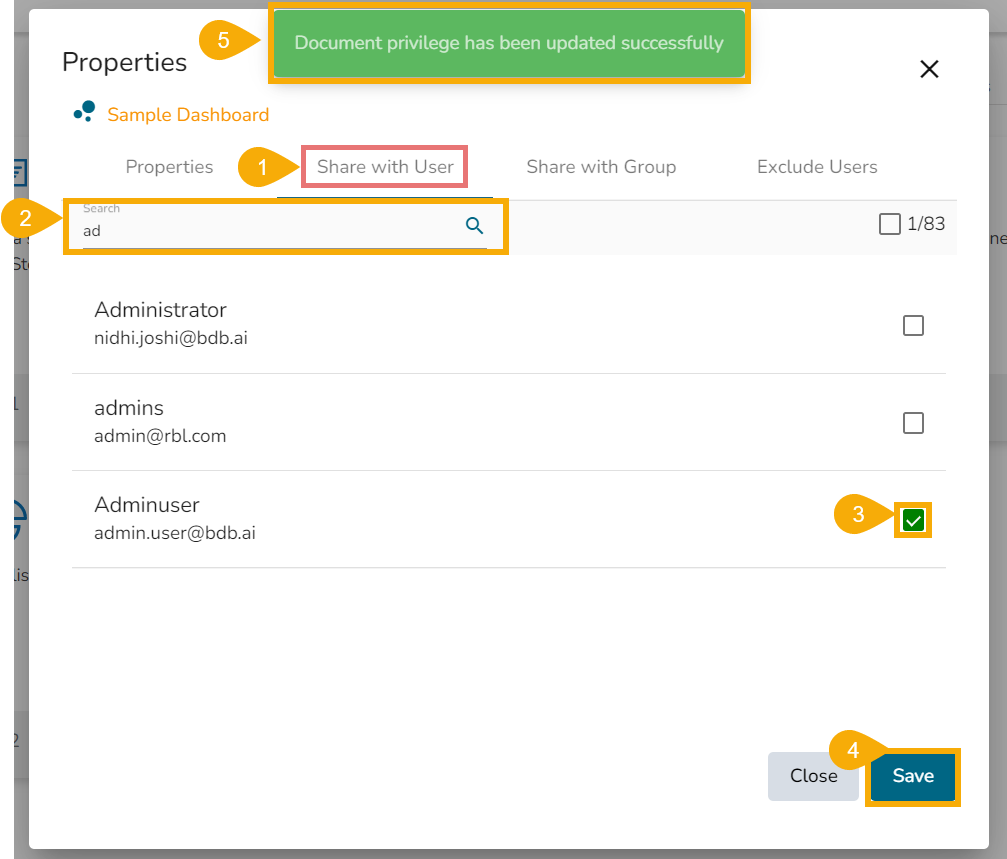This screenshot has height=859, width=1007.
Task: Close the Properties dialog with X icon
Action: 929,69
